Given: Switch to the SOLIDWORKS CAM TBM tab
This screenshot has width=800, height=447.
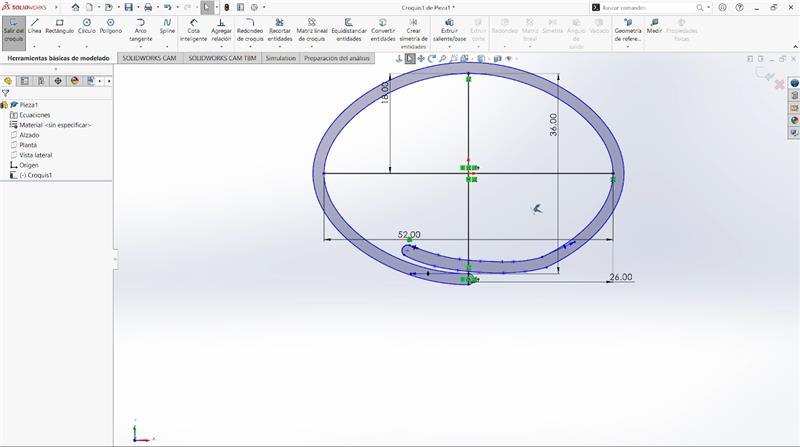Looking at the screenshot, I should click(x=222, y=58).
